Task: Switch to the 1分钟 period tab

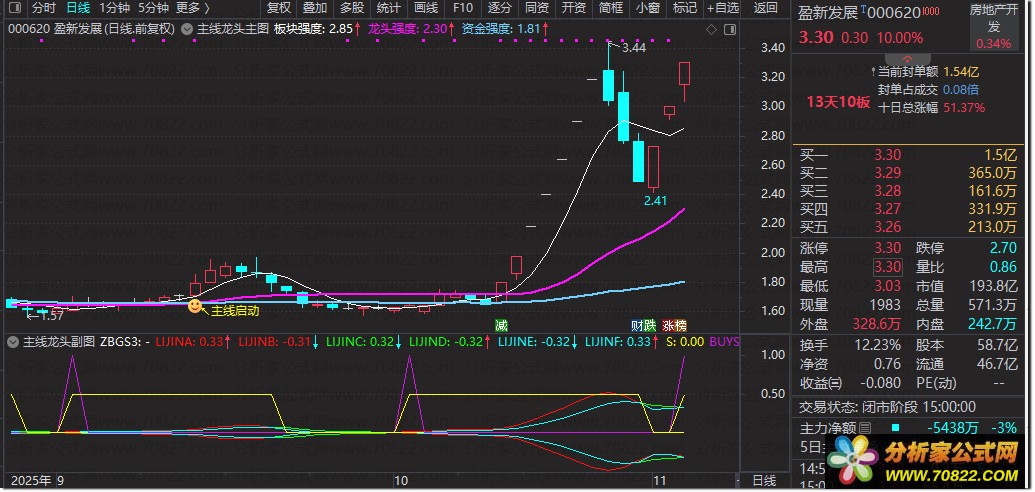Action: click(114, 9)
